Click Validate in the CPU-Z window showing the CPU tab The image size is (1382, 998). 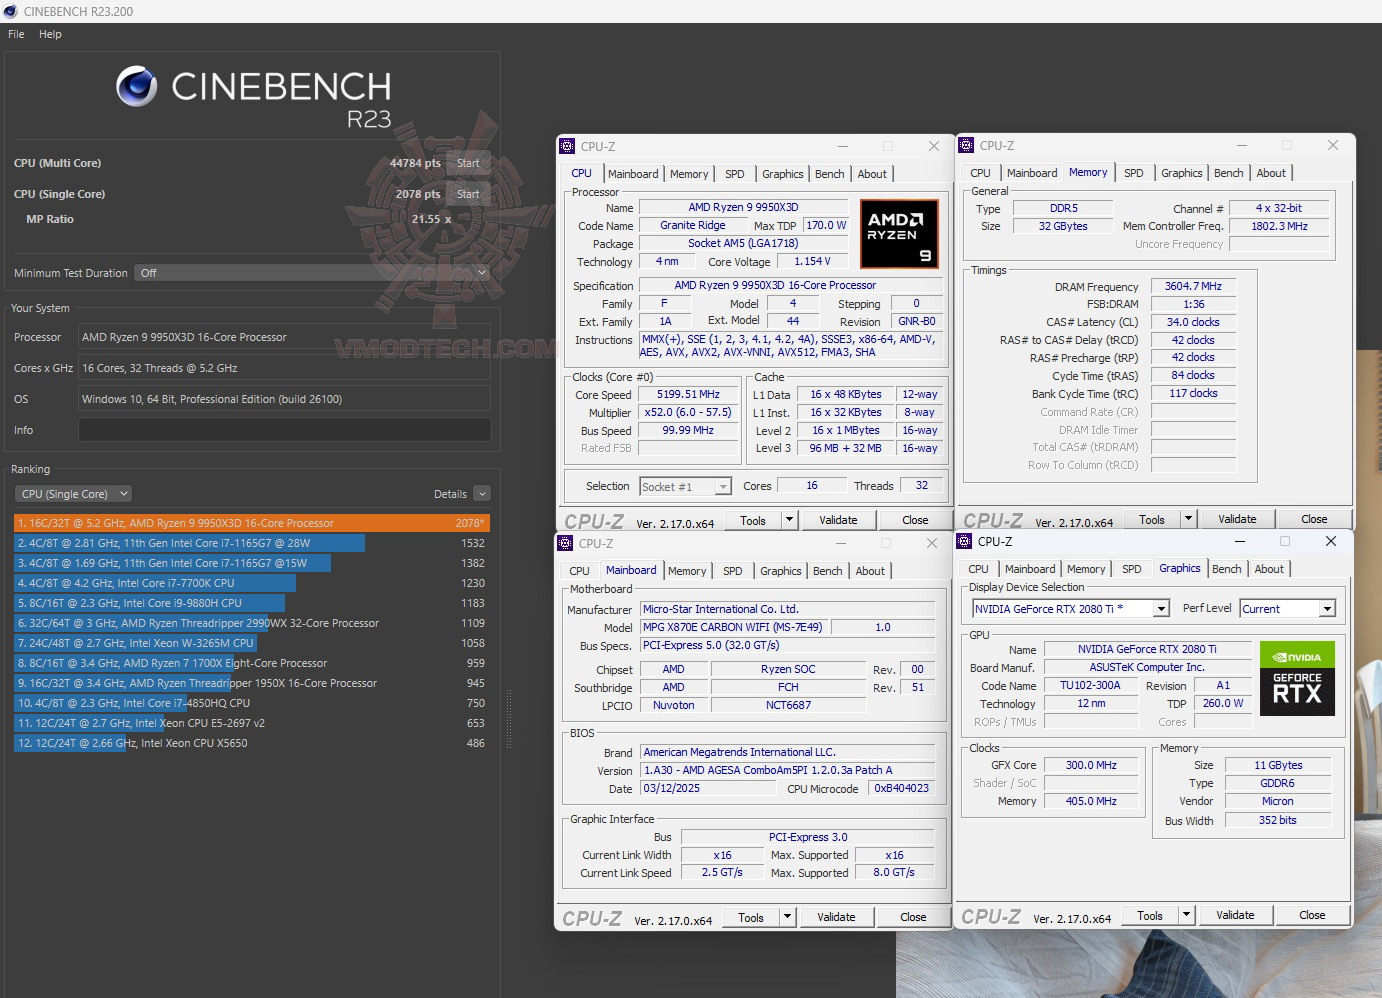(x=838, y=520)
